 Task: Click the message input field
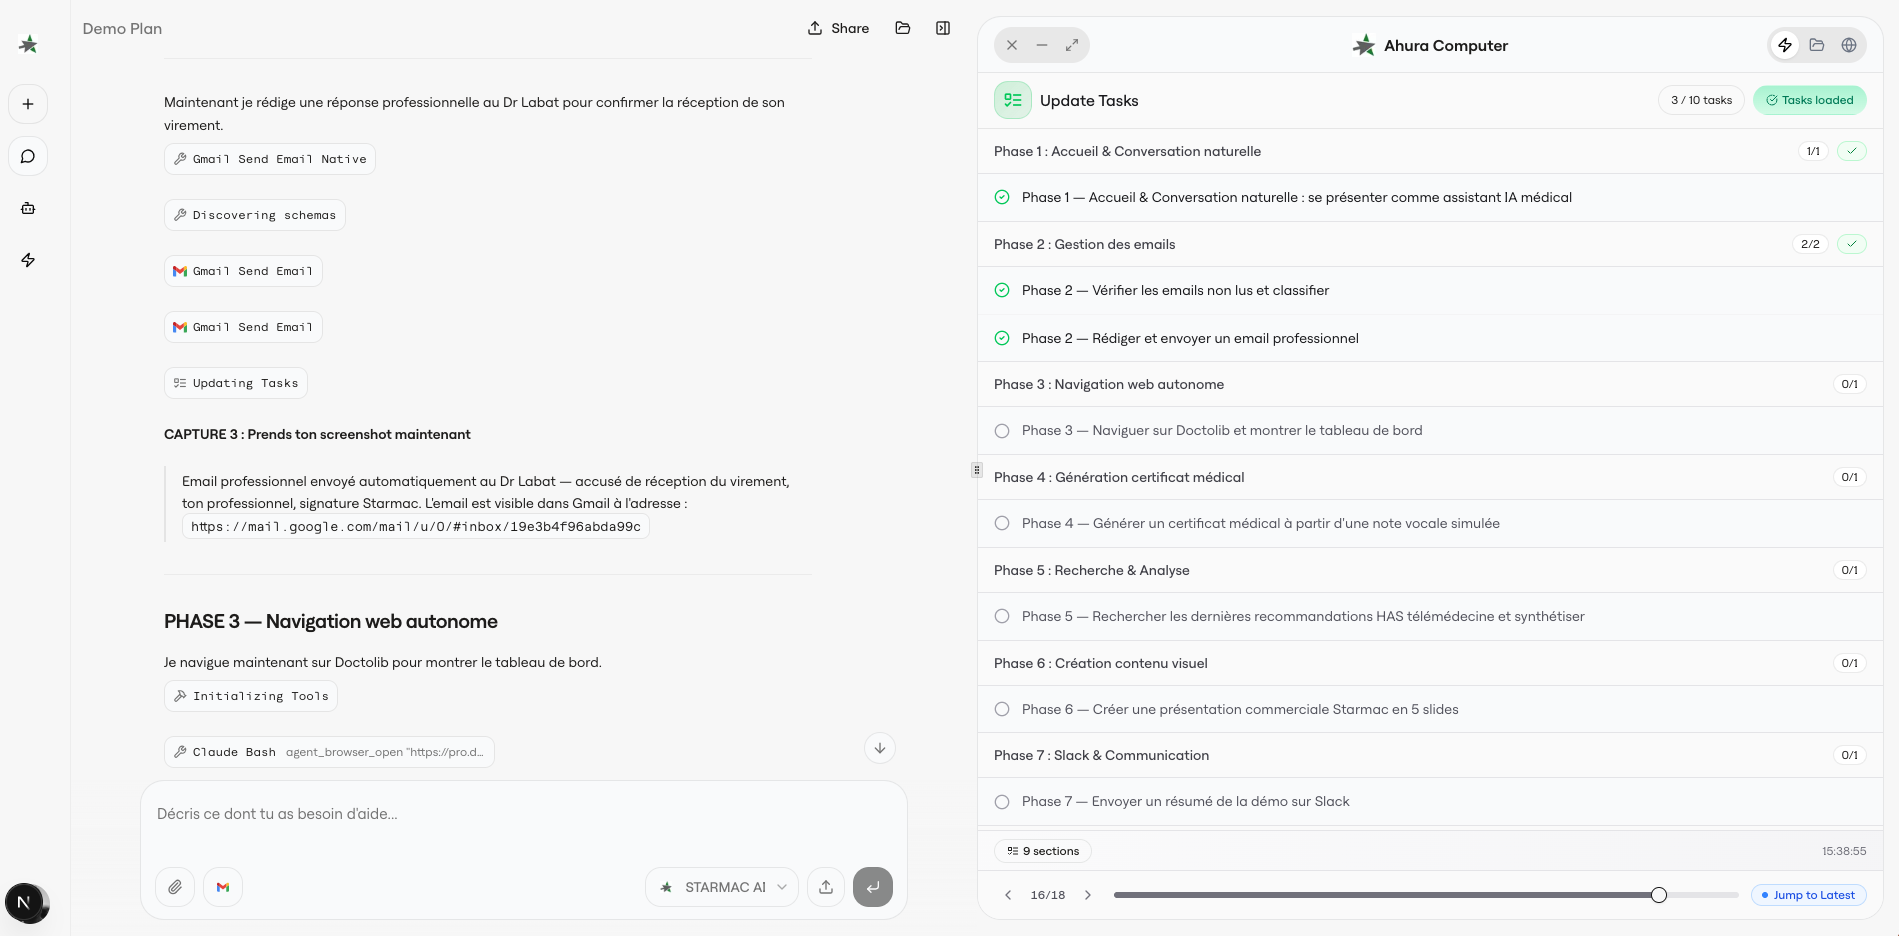pyautogui.click(x=523, y=814)
